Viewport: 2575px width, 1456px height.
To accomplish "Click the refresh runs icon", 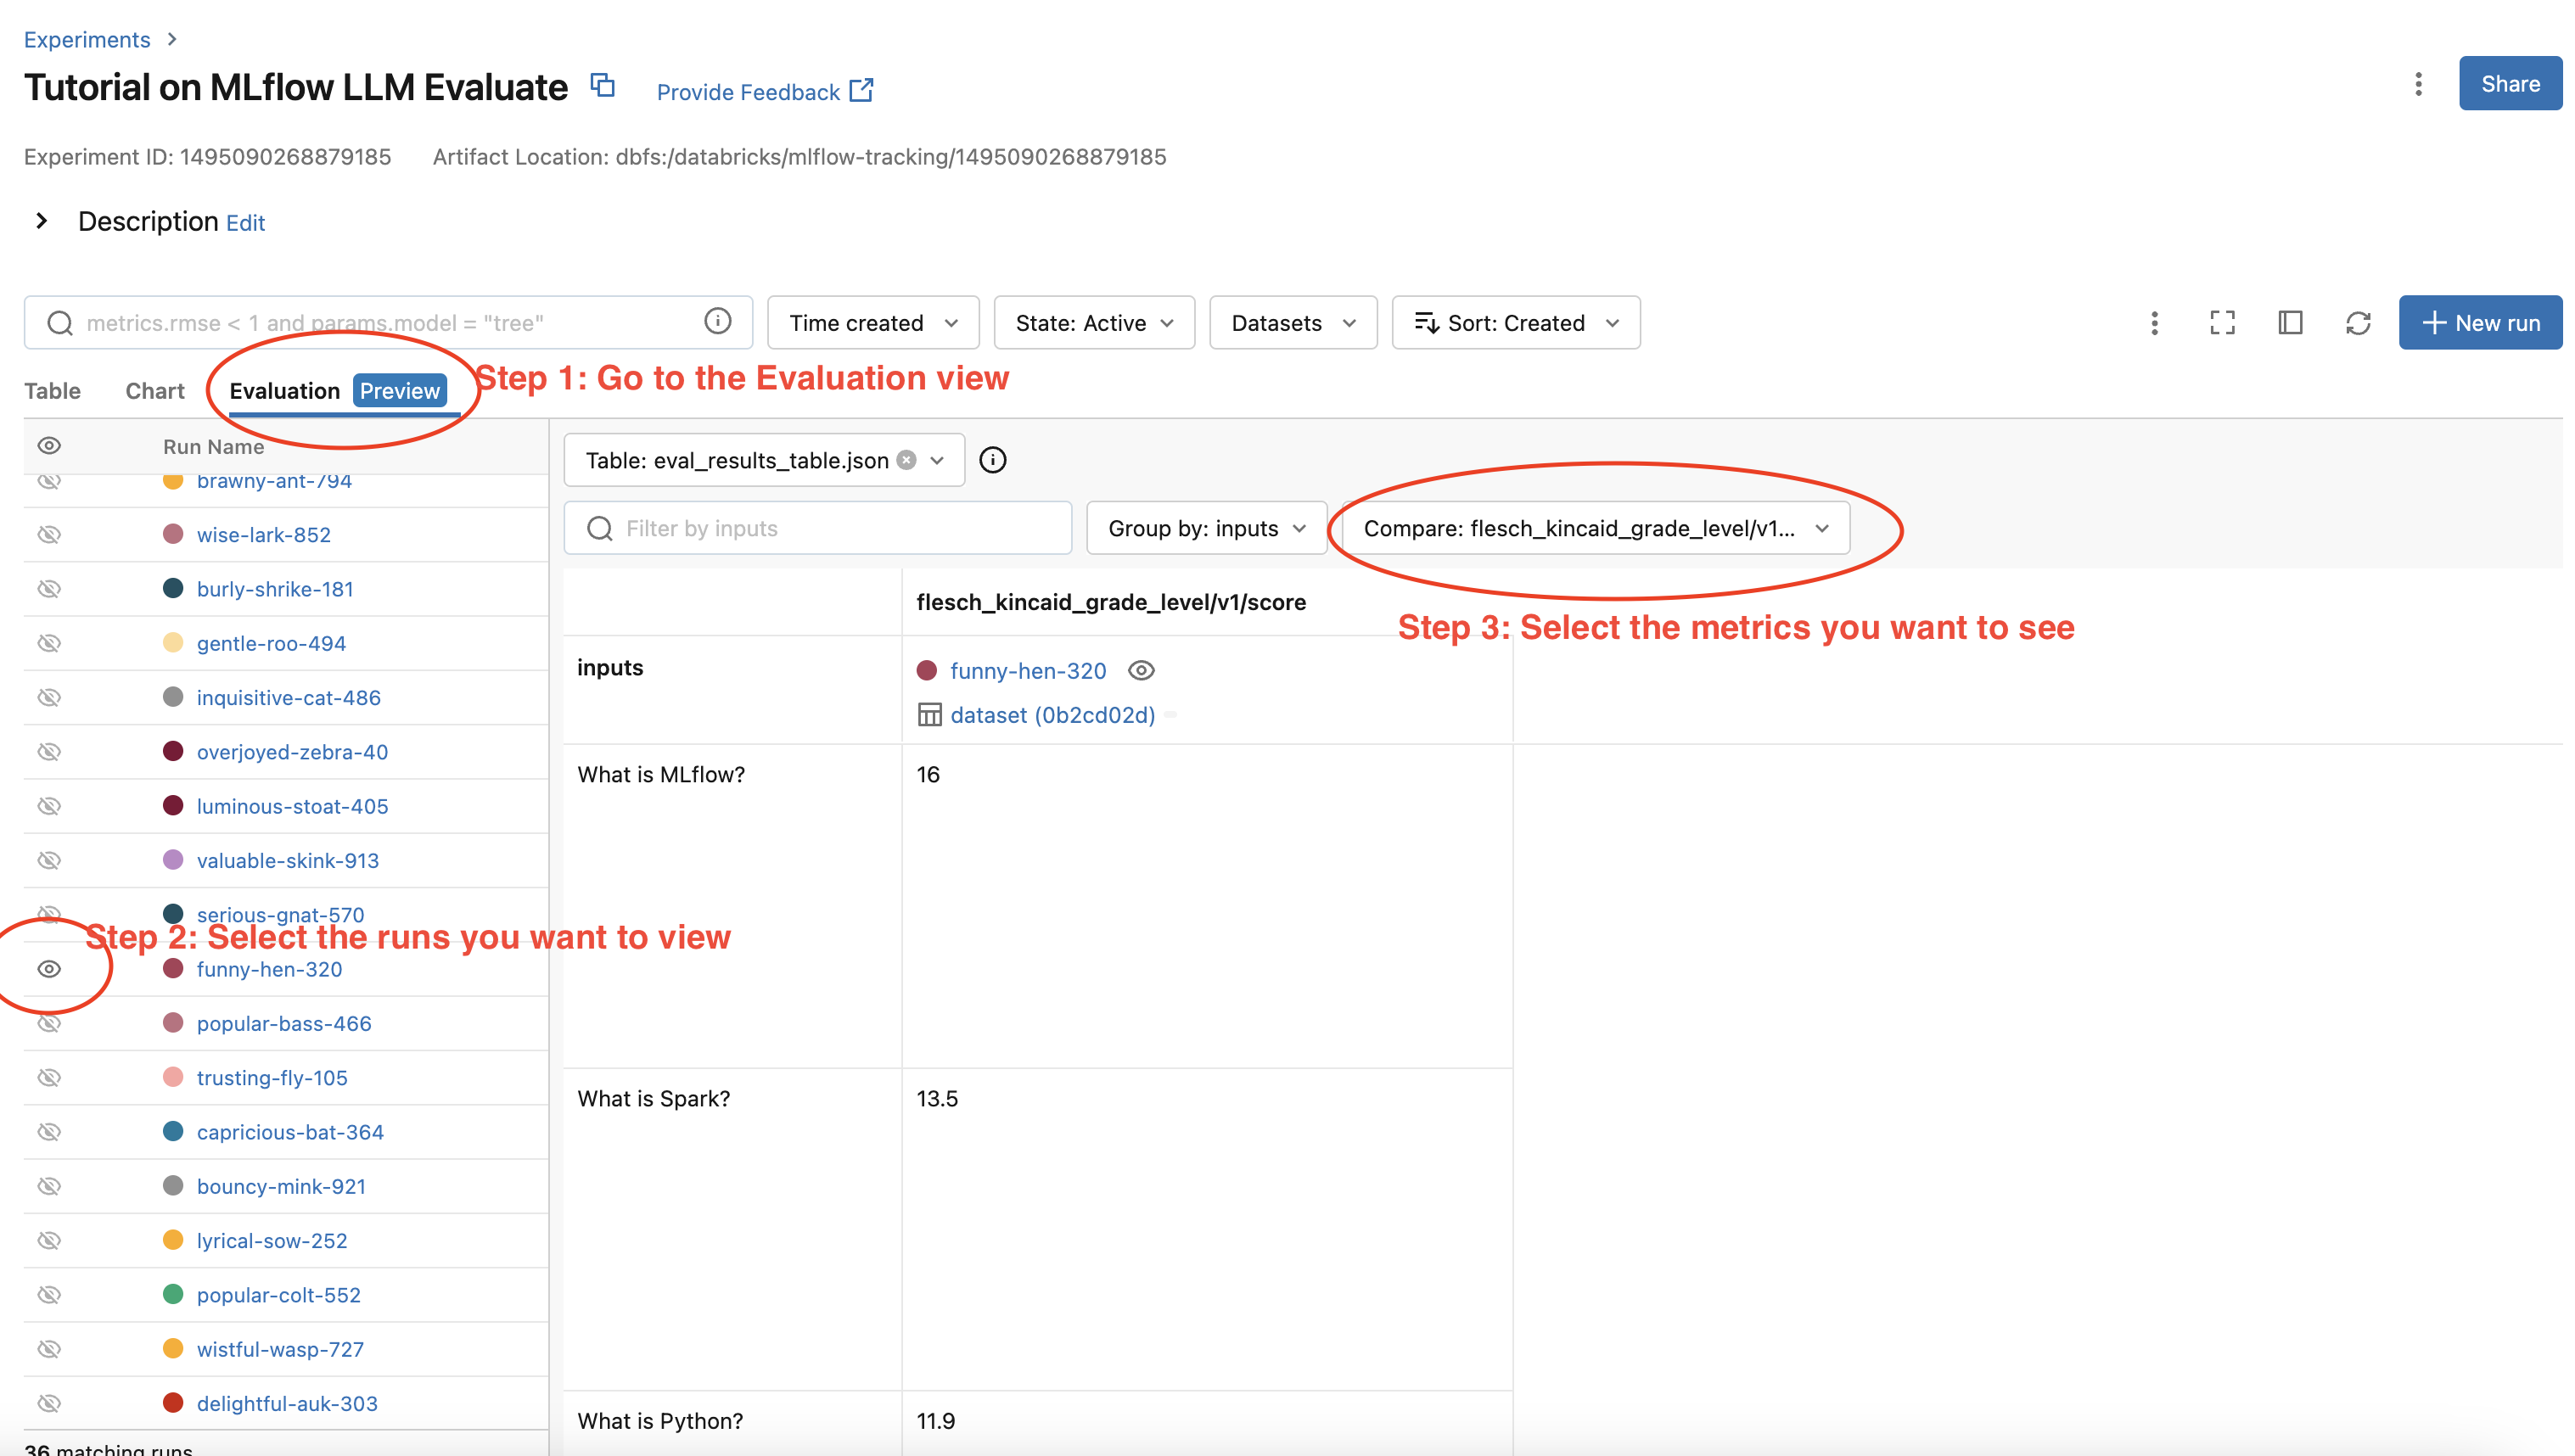I will pyautogui.click(x=2358, y=322).
